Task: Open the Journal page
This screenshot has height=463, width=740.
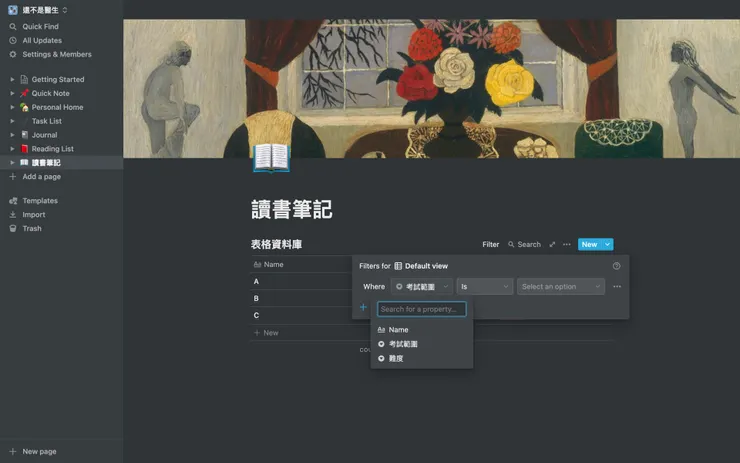Action: tap(44, 135)
